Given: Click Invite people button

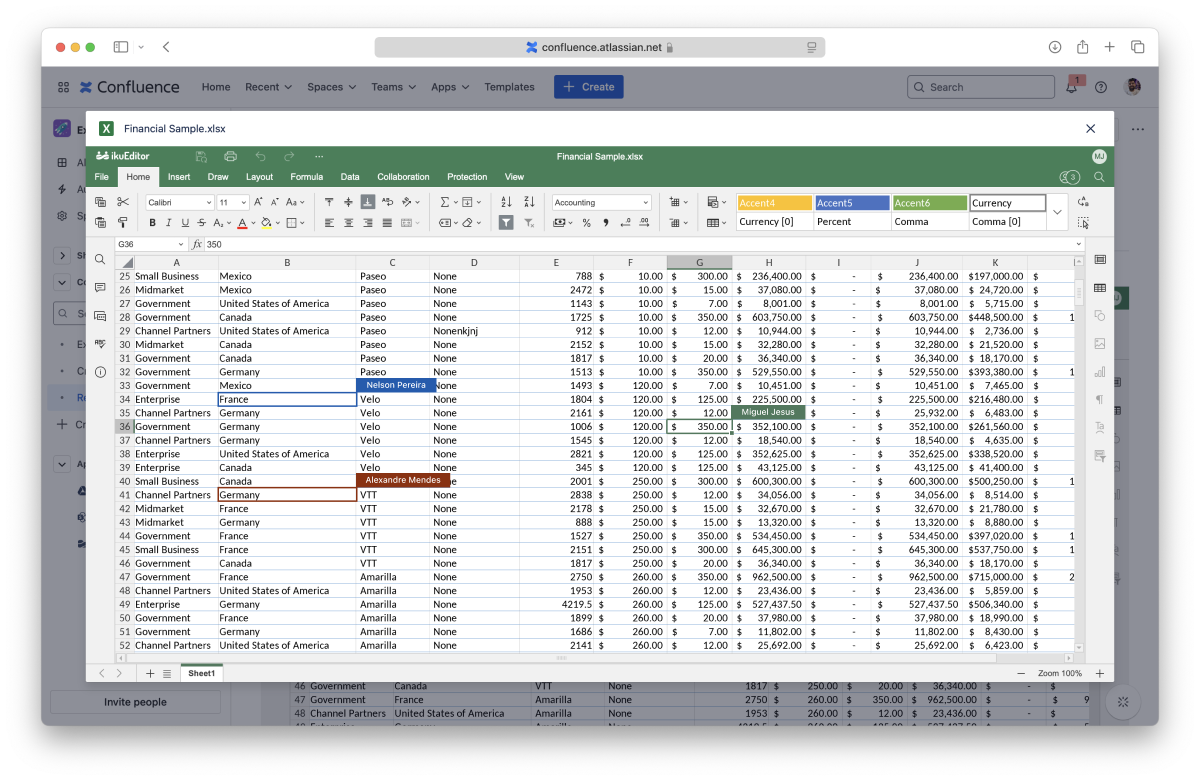Looking at the screenshot, I should (x=136, y=702).
